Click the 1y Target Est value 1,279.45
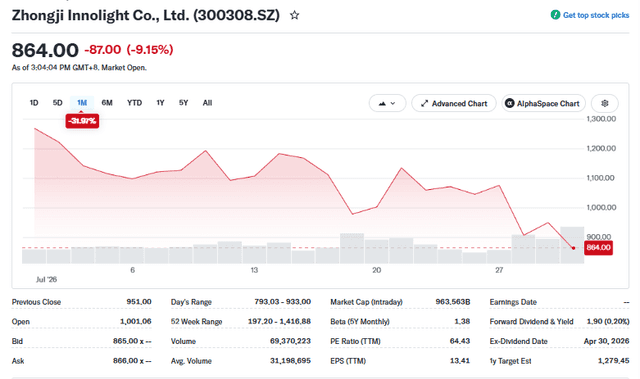The image size is (640, 379). pyautogui.click(x=613, y=361)
